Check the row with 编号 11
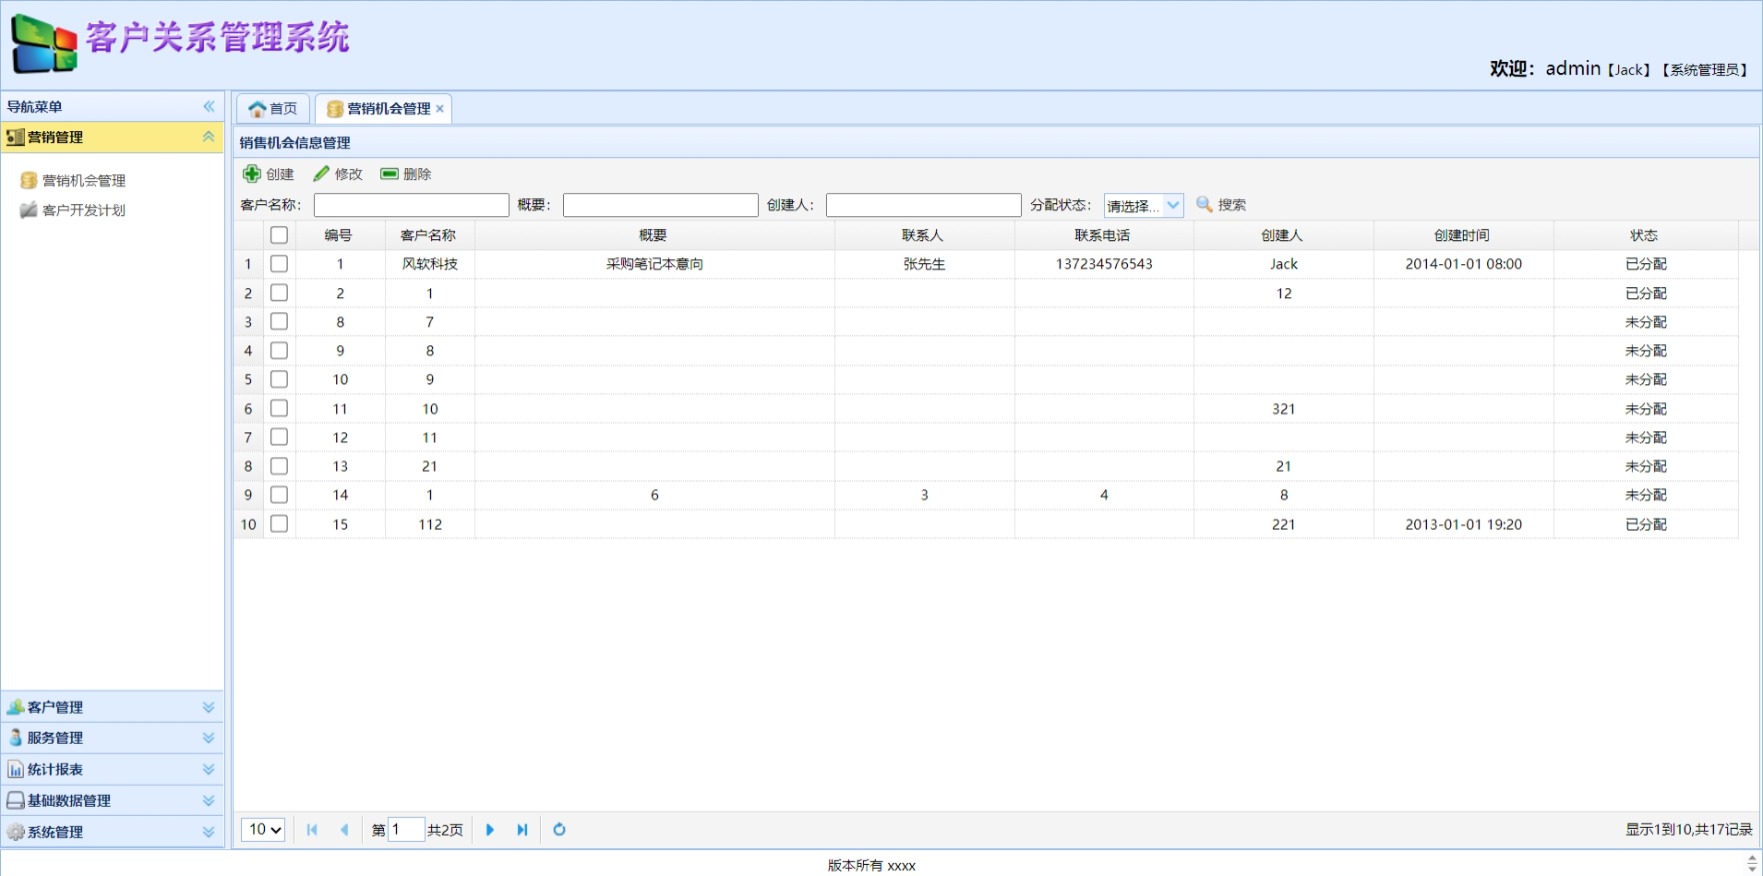 [279, 409]
